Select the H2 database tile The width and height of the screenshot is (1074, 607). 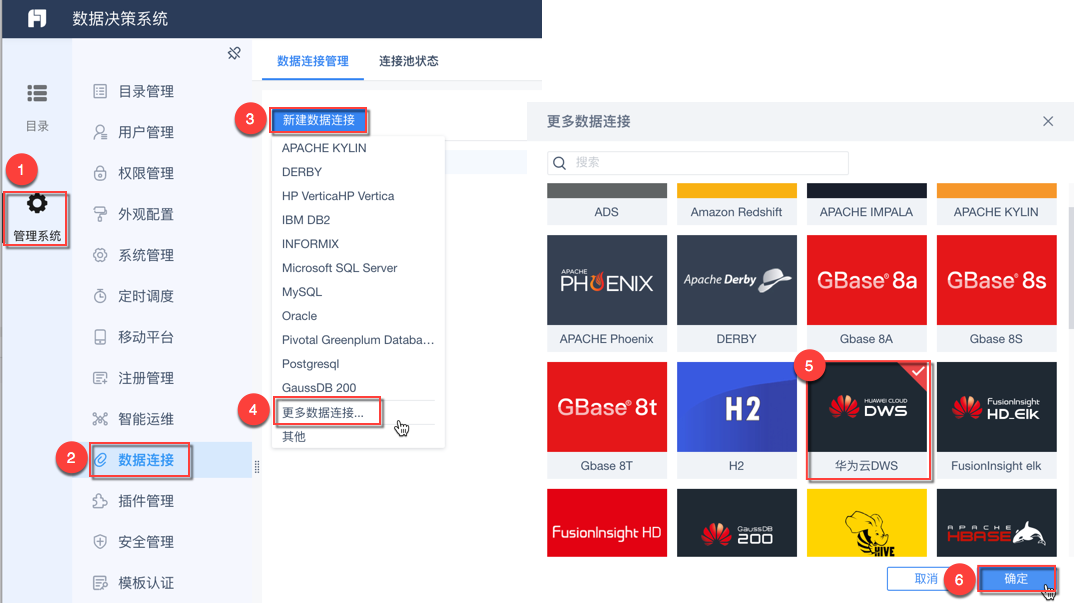point(737,420)
